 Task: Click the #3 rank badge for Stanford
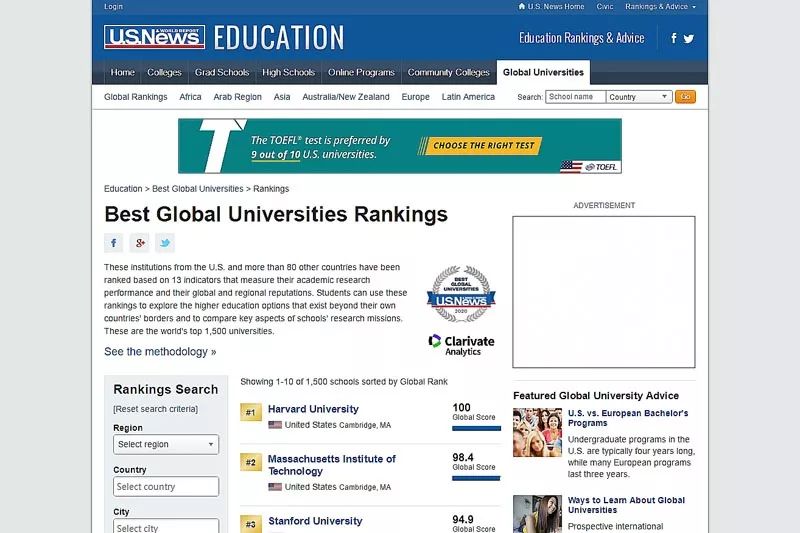tap(251, 524)
